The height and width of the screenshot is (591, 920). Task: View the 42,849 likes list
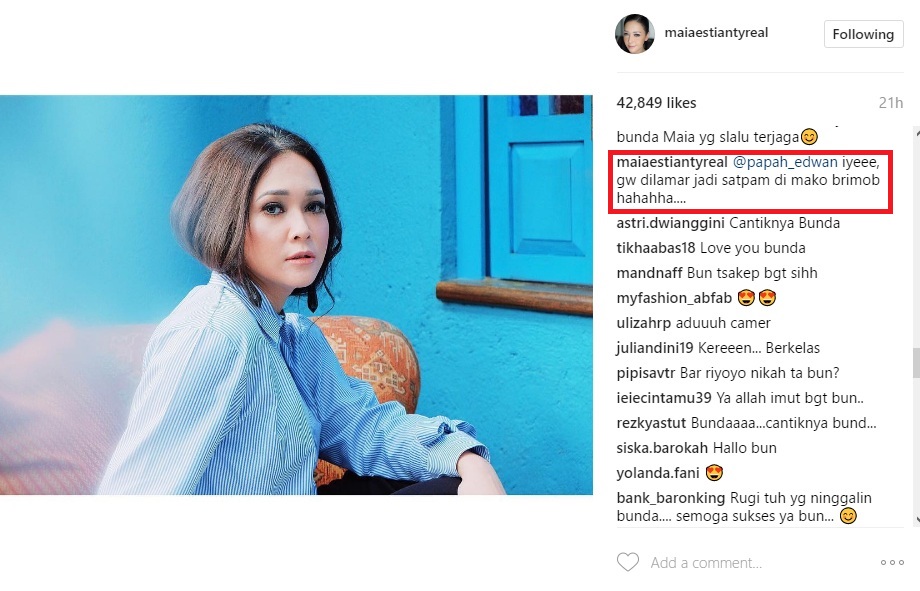pos(656,103)
